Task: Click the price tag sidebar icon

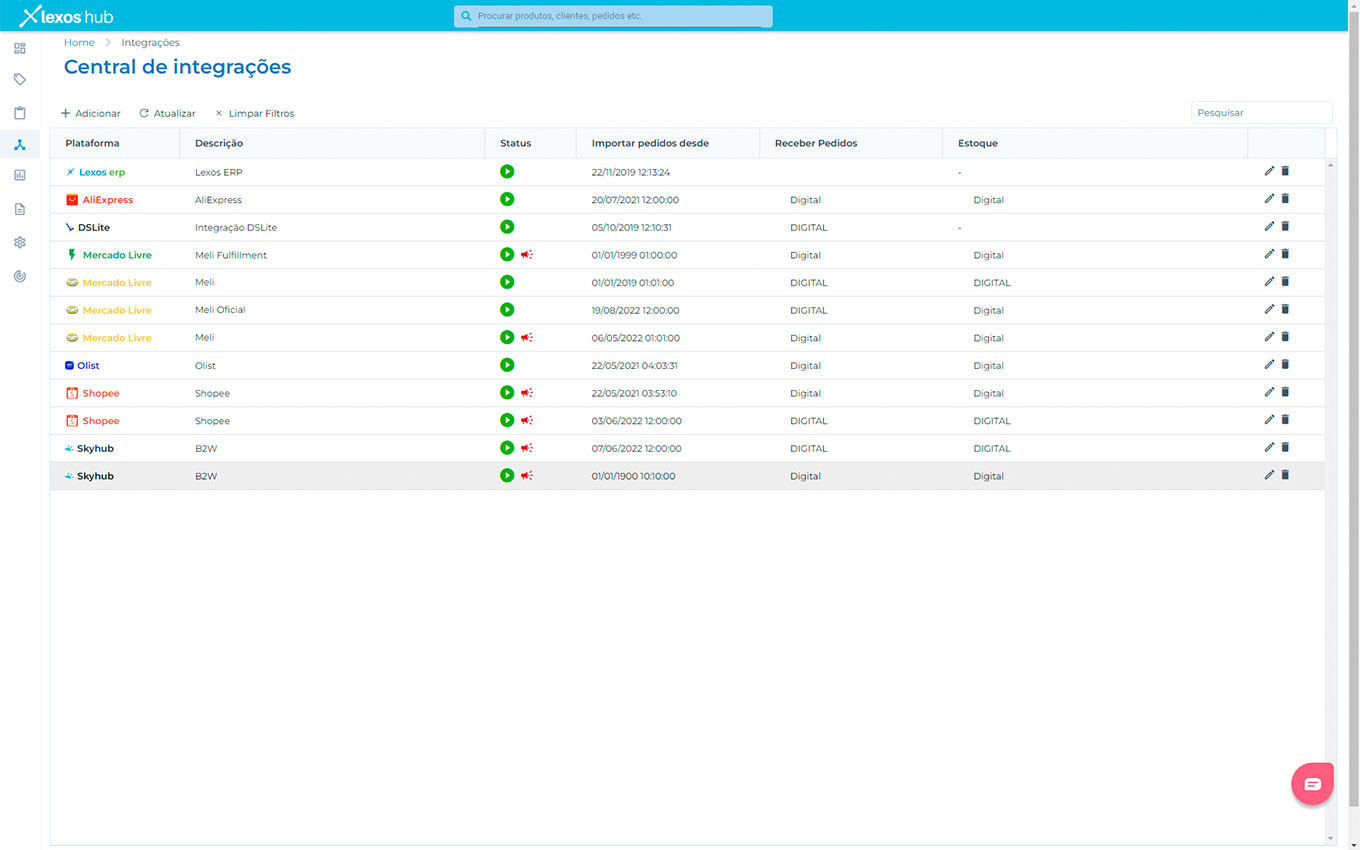Action: [19, 80]
